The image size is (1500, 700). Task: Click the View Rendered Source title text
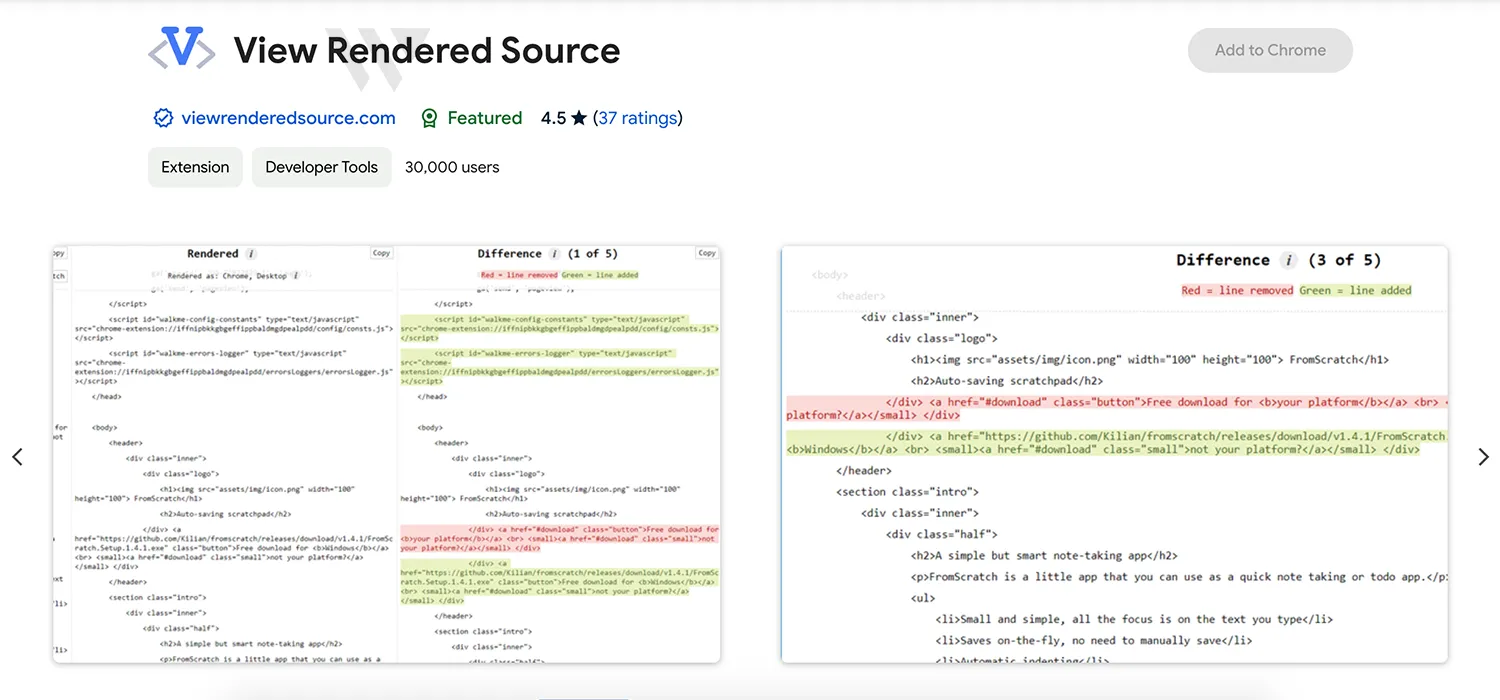[427, 50]
